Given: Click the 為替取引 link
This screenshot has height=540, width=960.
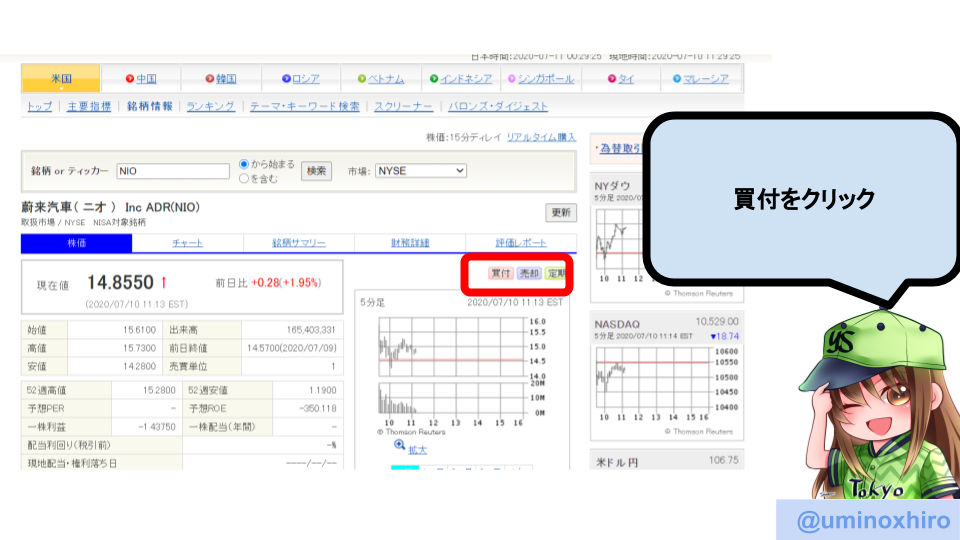Looking at the screenshot, I should tap(620, 148).
